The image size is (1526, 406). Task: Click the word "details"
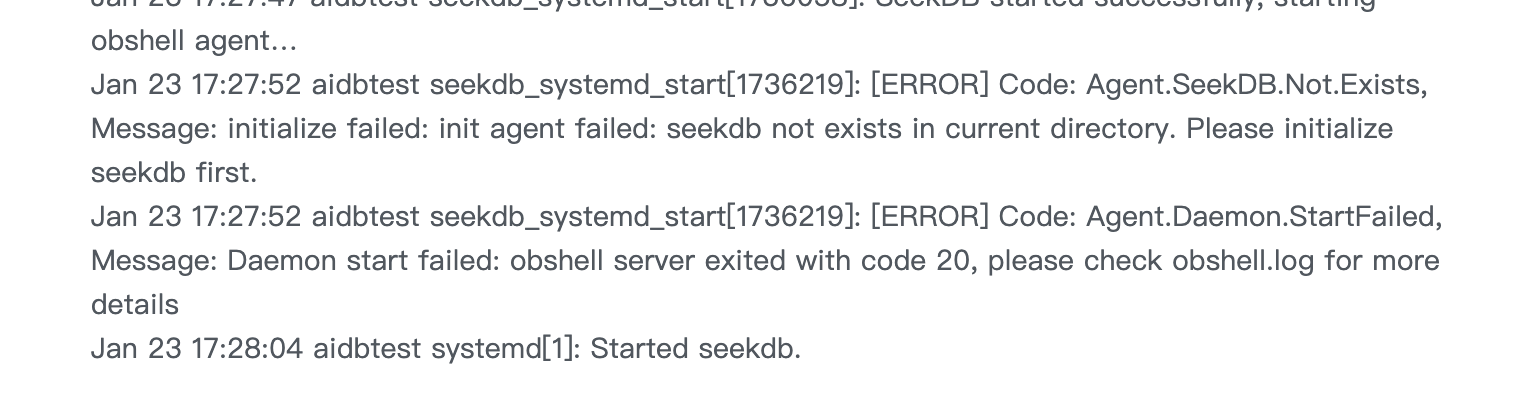pos(135,305)
